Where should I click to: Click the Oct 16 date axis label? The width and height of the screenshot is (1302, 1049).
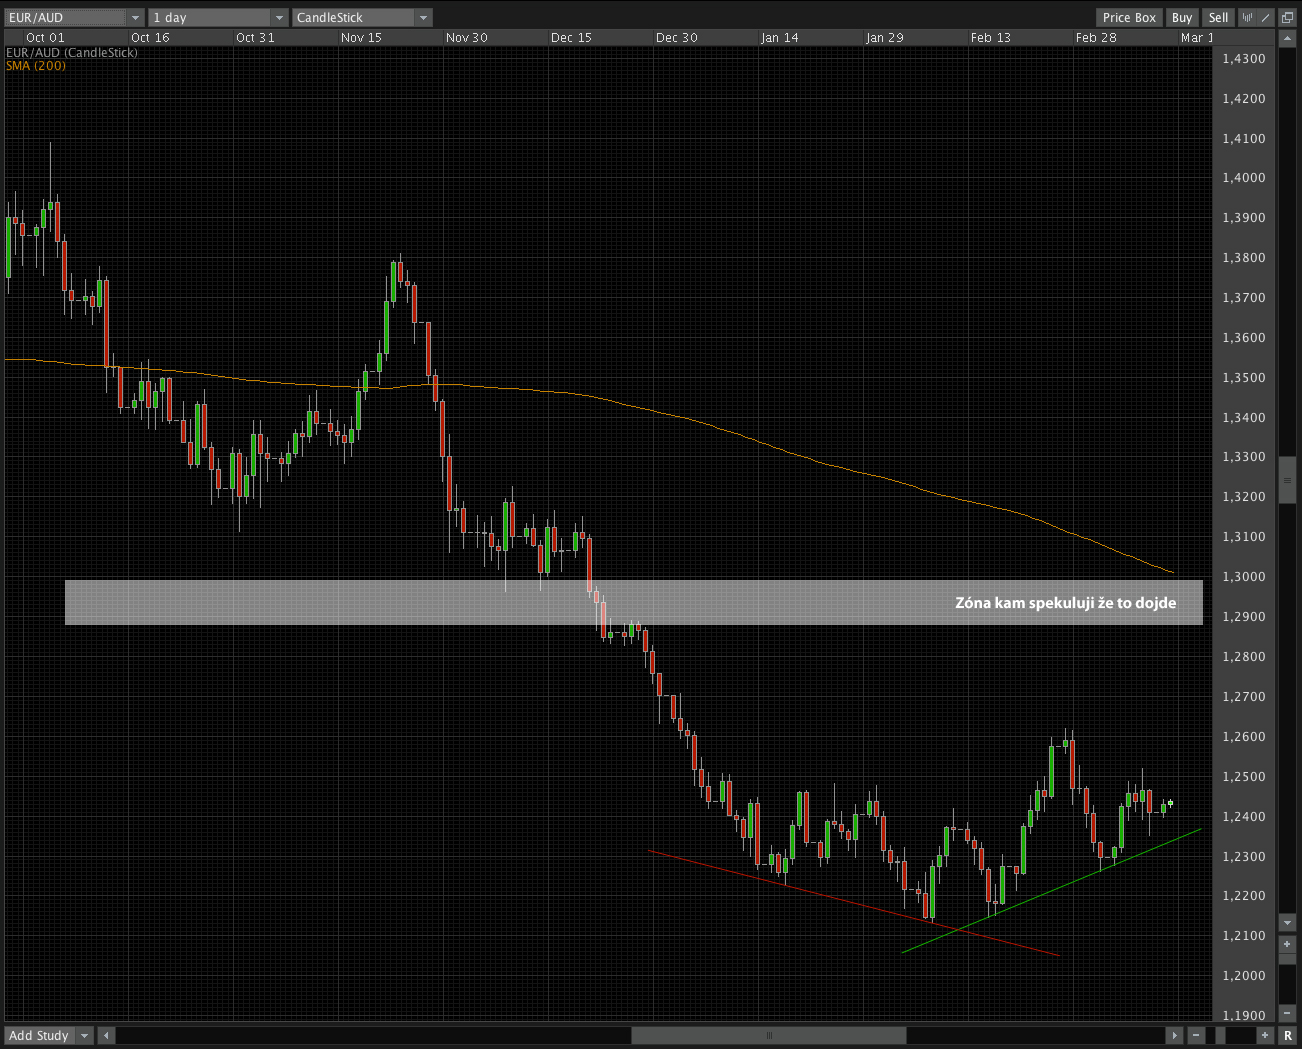click(150, 38)
